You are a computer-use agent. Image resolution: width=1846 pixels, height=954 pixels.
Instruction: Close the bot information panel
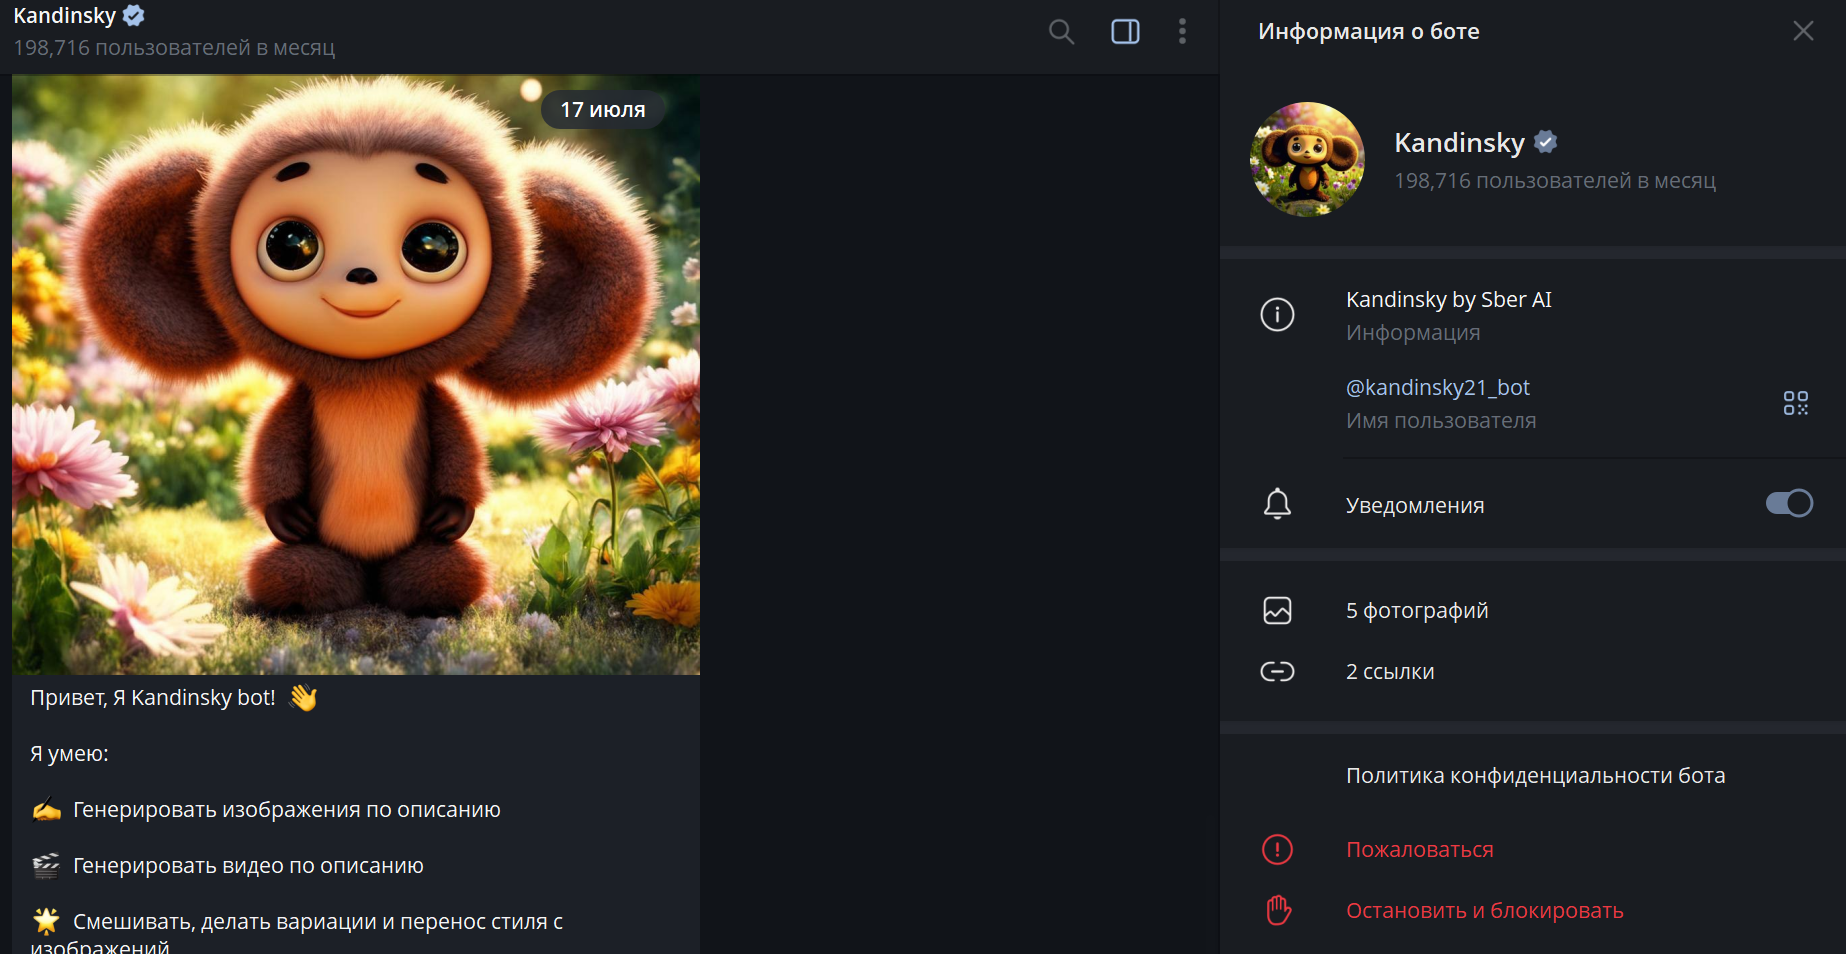[x=1803, y=31]
